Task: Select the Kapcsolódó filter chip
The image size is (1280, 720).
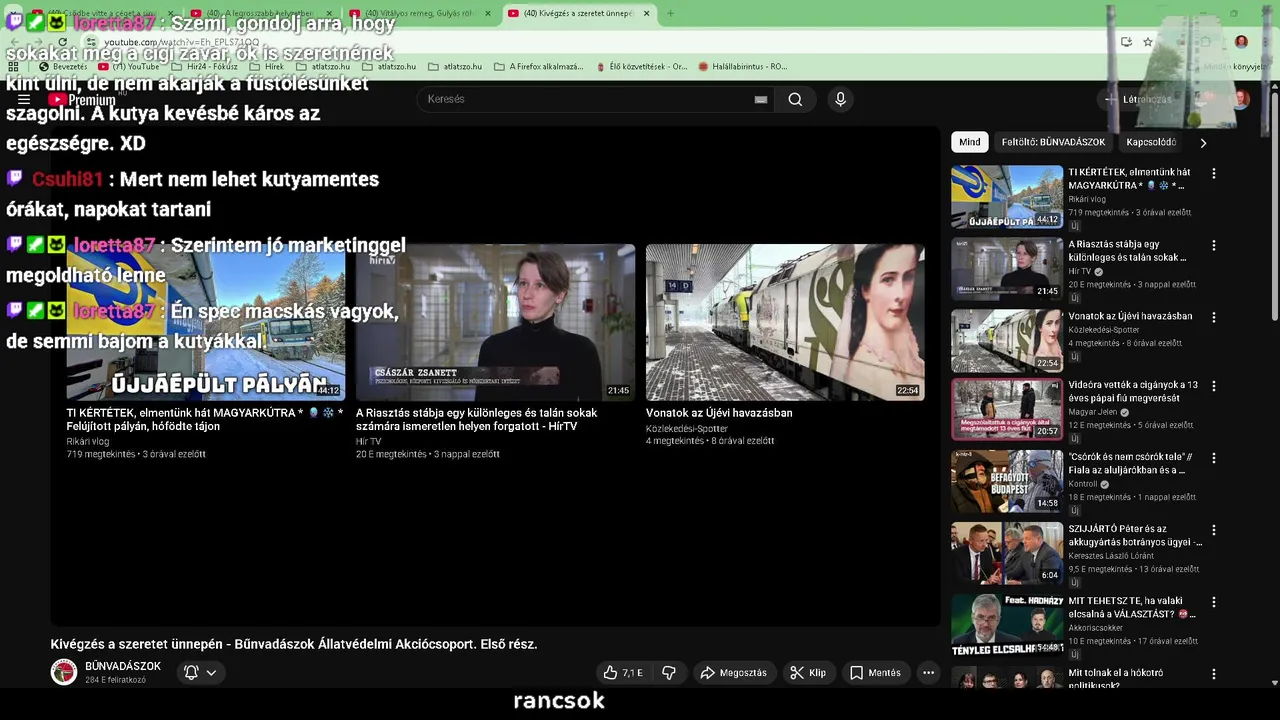Action: pos(1151,142)
